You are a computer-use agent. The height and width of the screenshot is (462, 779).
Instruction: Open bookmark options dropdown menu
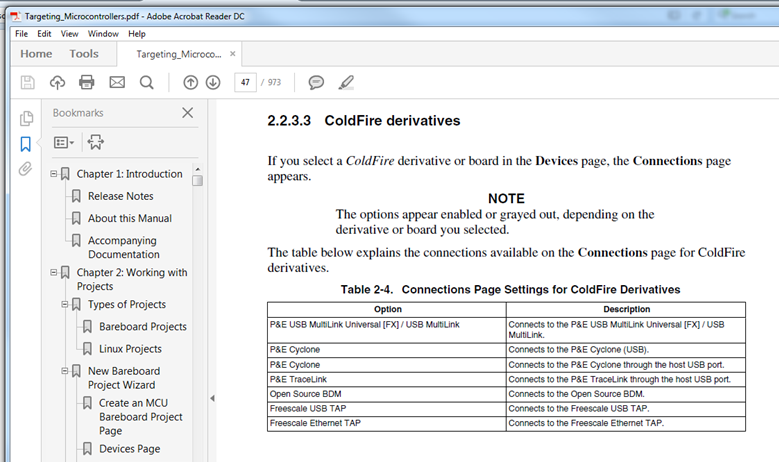pyautogui.click(x=64, y=143)
